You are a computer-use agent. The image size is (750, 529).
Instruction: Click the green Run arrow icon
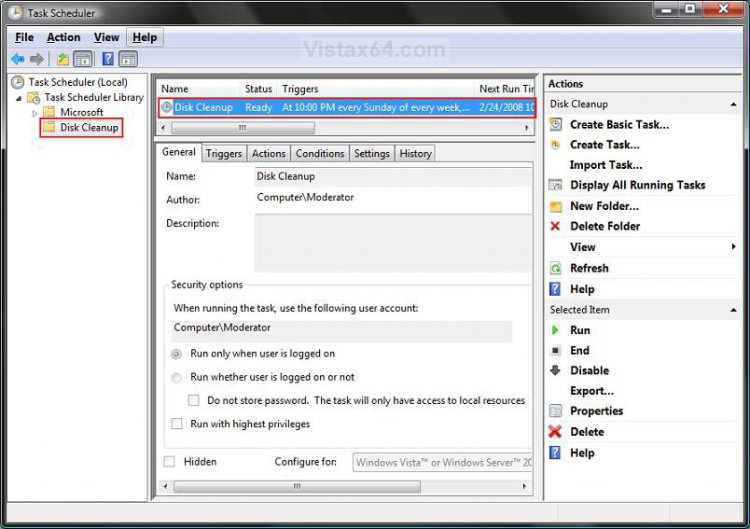tap(555, 330)
